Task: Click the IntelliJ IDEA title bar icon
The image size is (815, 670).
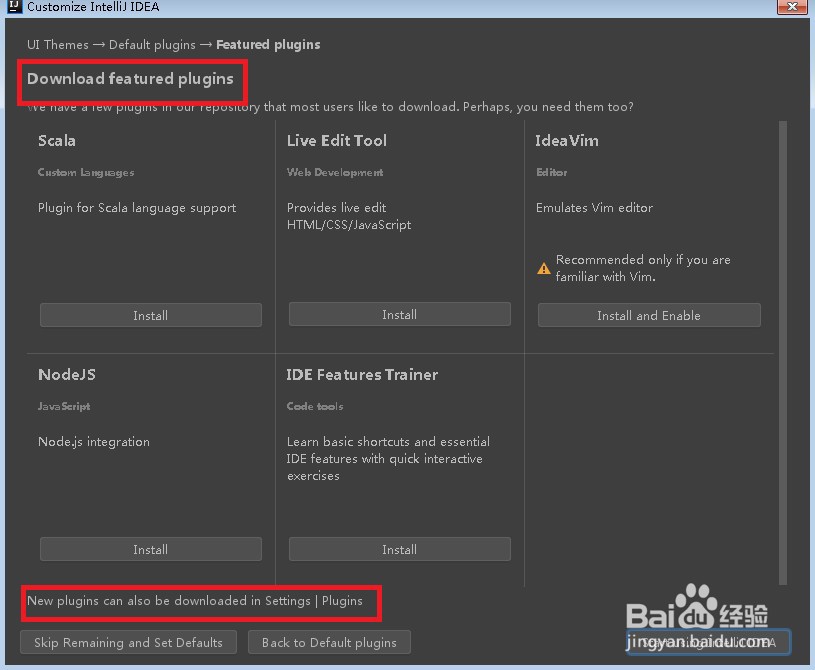Action: tap(15, 6)
